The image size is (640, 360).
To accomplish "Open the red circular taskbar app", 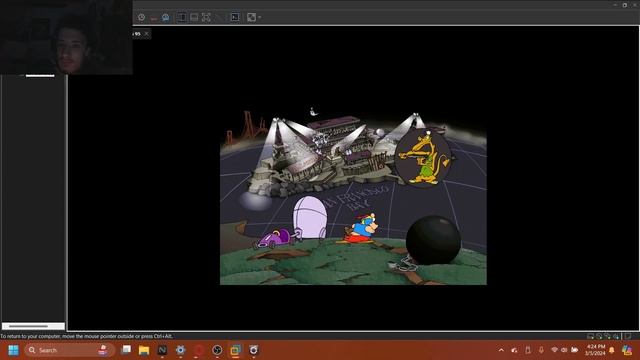I will 199,350.
